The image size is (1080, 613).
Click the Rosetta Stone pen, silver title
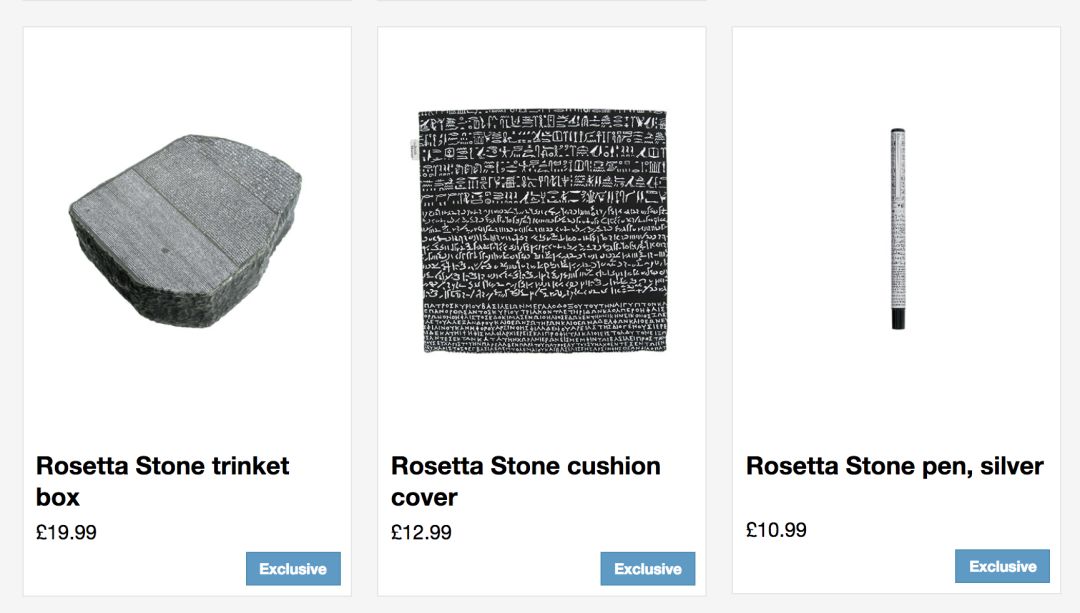[x=894, y=466]
